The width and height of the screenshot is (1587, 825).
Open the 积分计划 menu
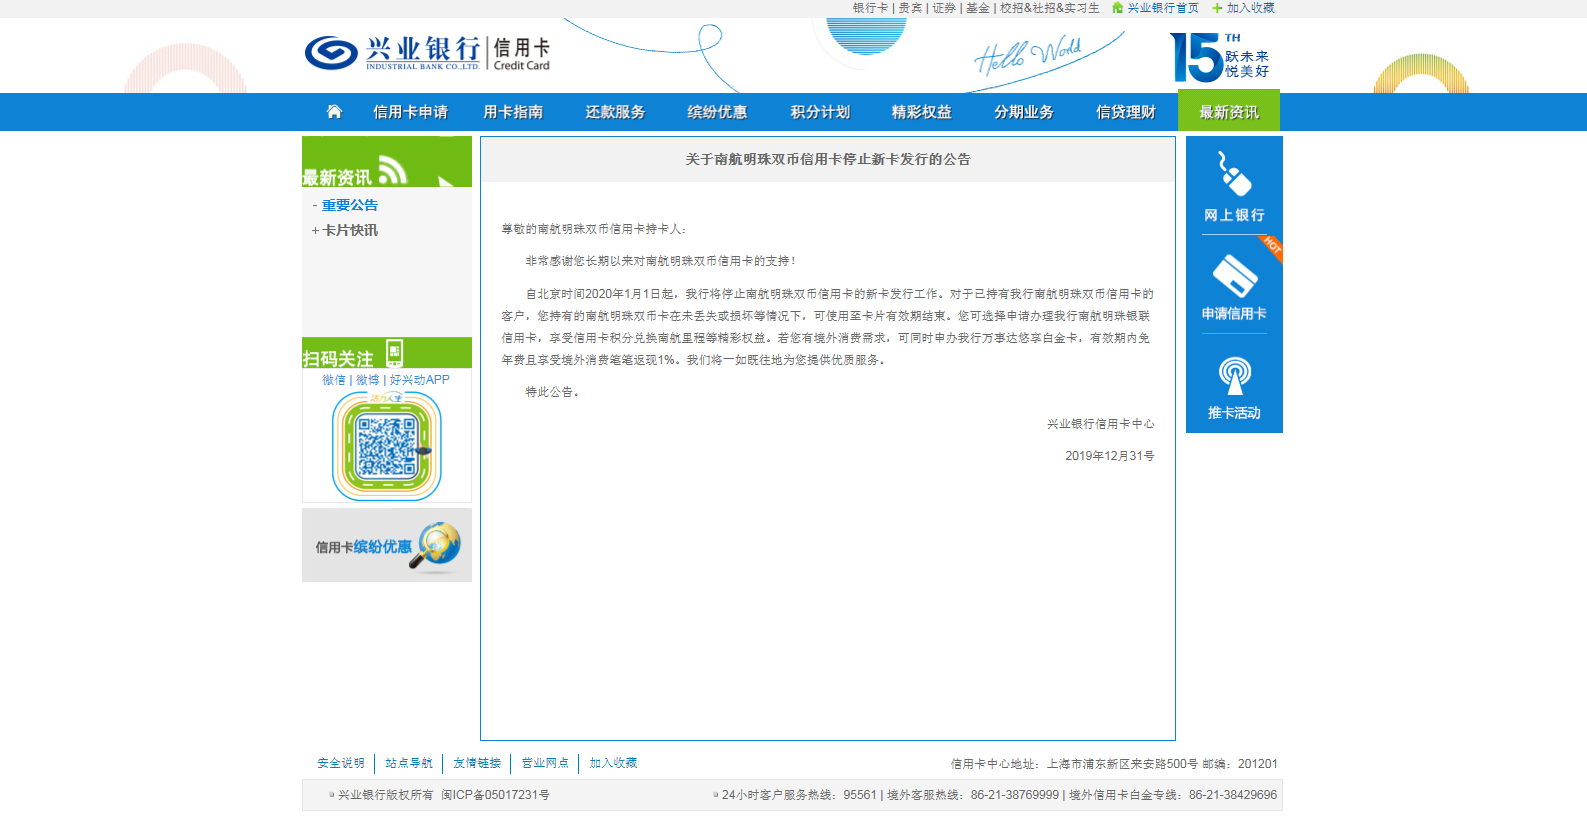coord(820,112)
